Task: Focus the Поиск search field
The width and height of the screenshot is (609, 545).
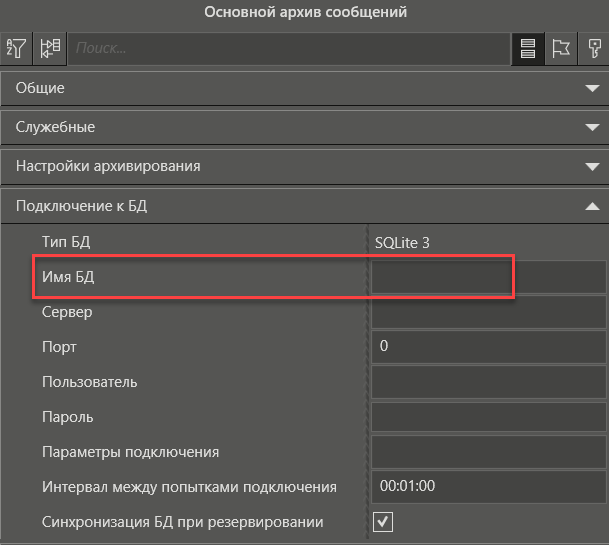Action: coord(289,49)
